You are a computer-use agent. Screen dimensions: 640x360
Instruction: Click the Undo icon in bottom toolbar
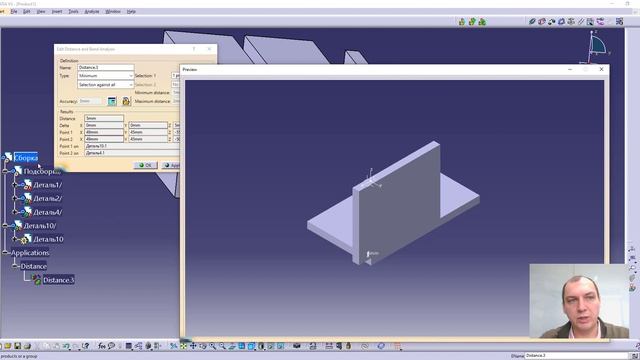point(66,346)
